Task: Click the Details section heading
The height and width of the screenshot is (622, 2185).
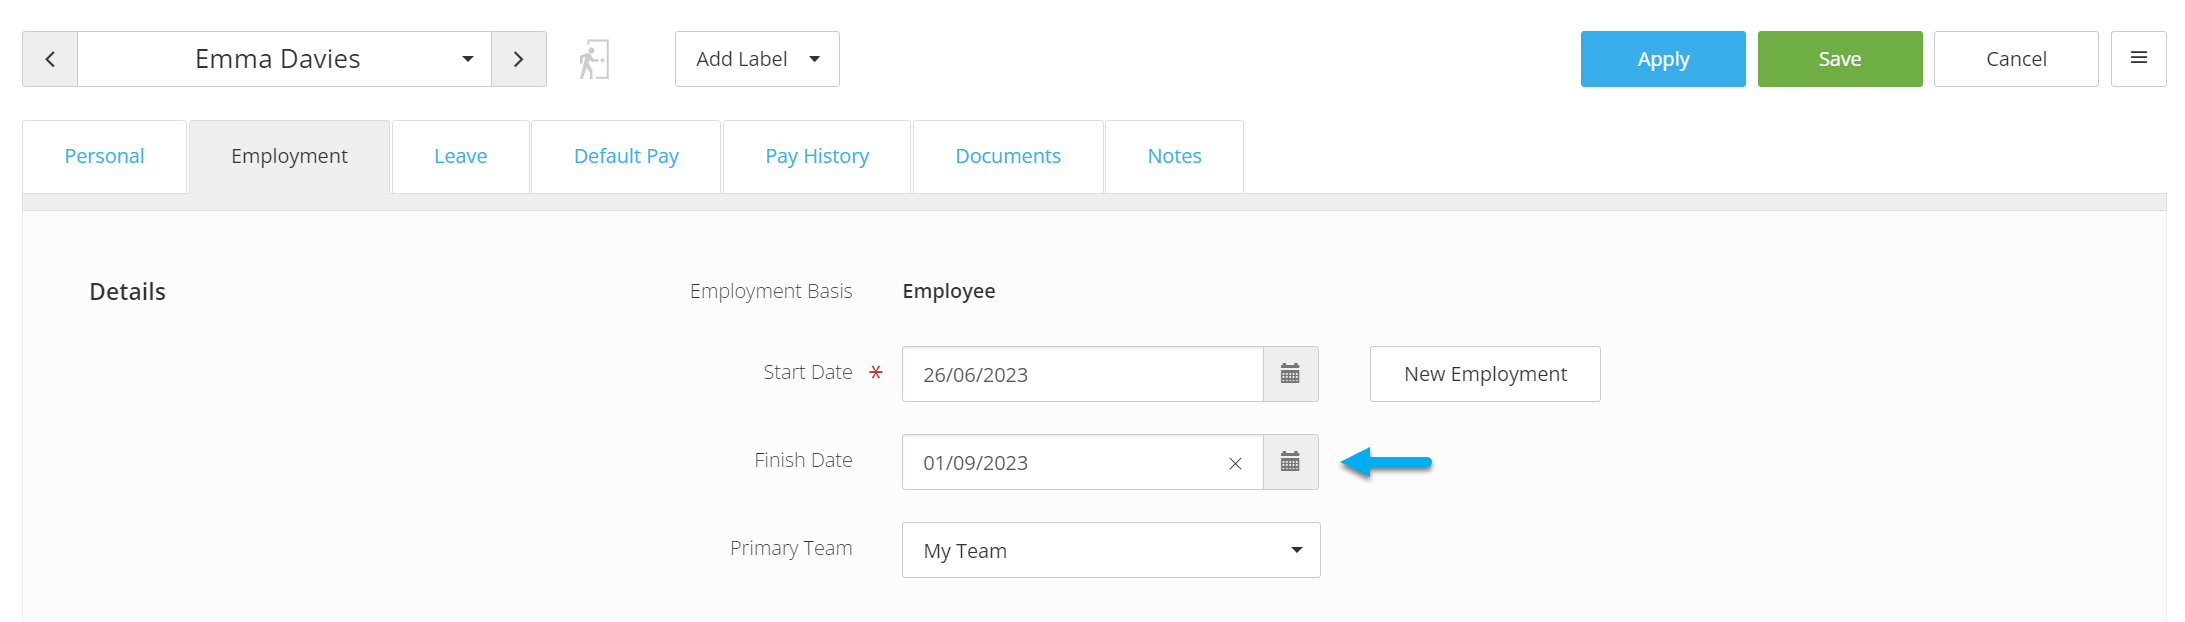Action: pos(128,292)
